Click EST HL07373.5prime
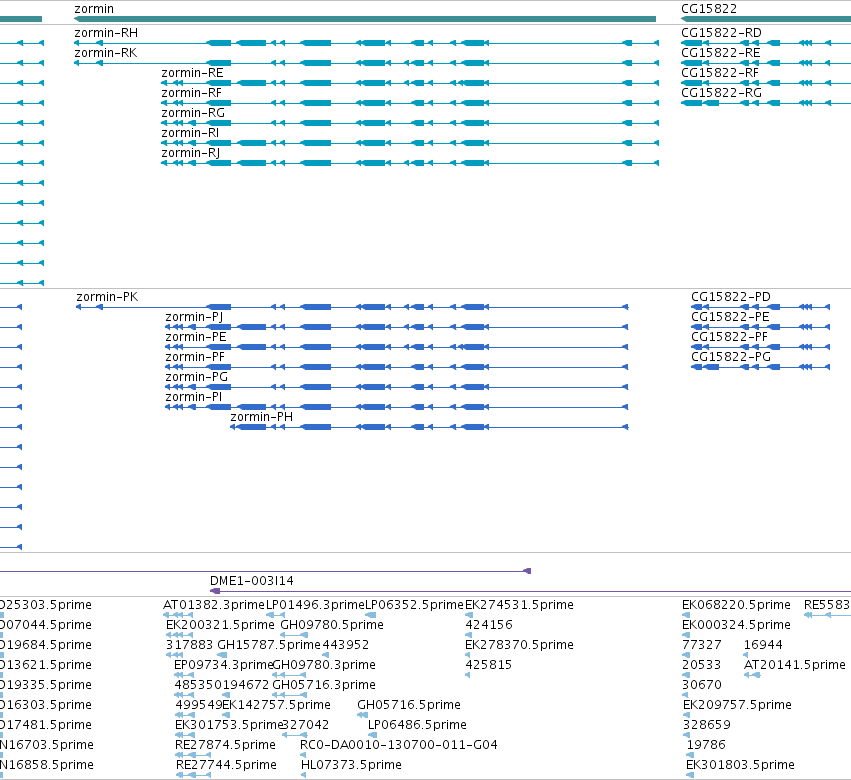This screenshot has height=780, width=851. pos(351,766)
